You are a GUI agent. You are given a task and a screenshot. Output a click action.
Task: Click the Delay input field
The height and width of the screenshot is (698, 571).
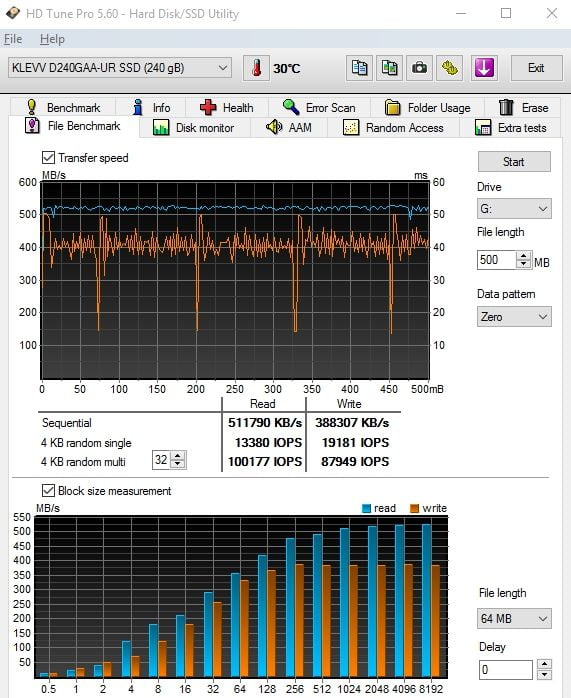(506, 670)
